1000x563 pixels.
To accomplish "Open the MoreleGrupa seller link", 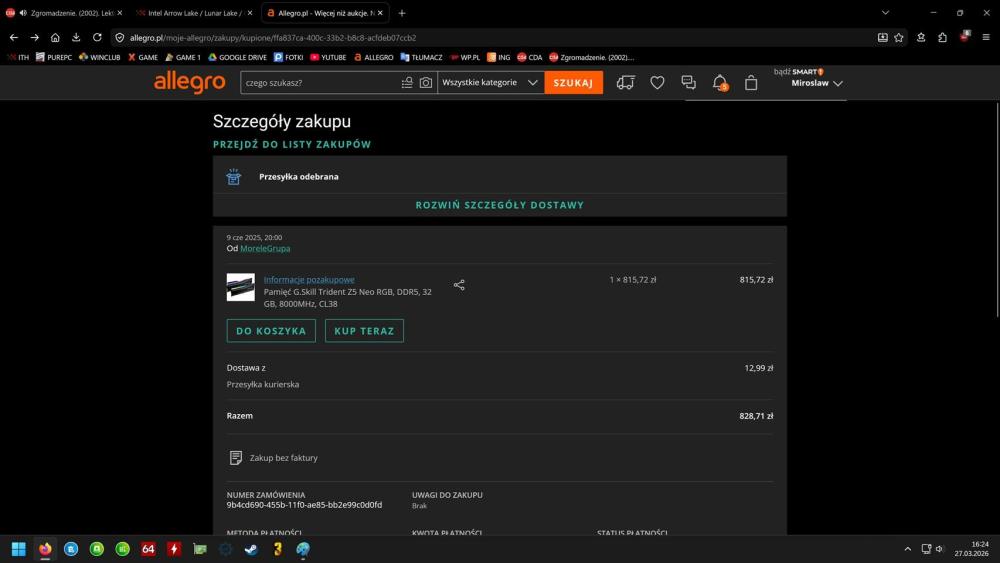I will pyautogui.click(x=265, y=248).
